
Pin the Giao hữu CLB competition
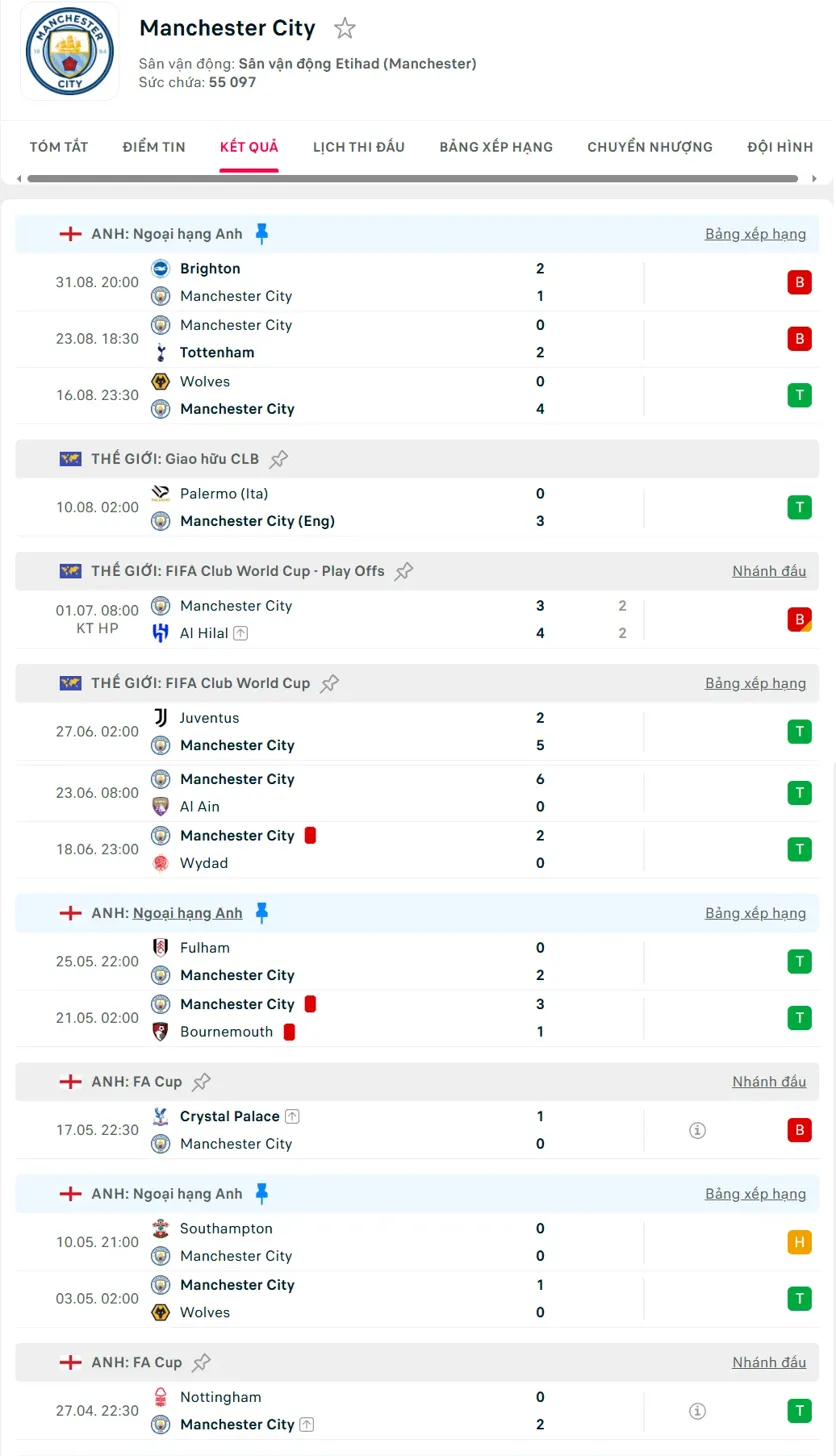[279, 459]
